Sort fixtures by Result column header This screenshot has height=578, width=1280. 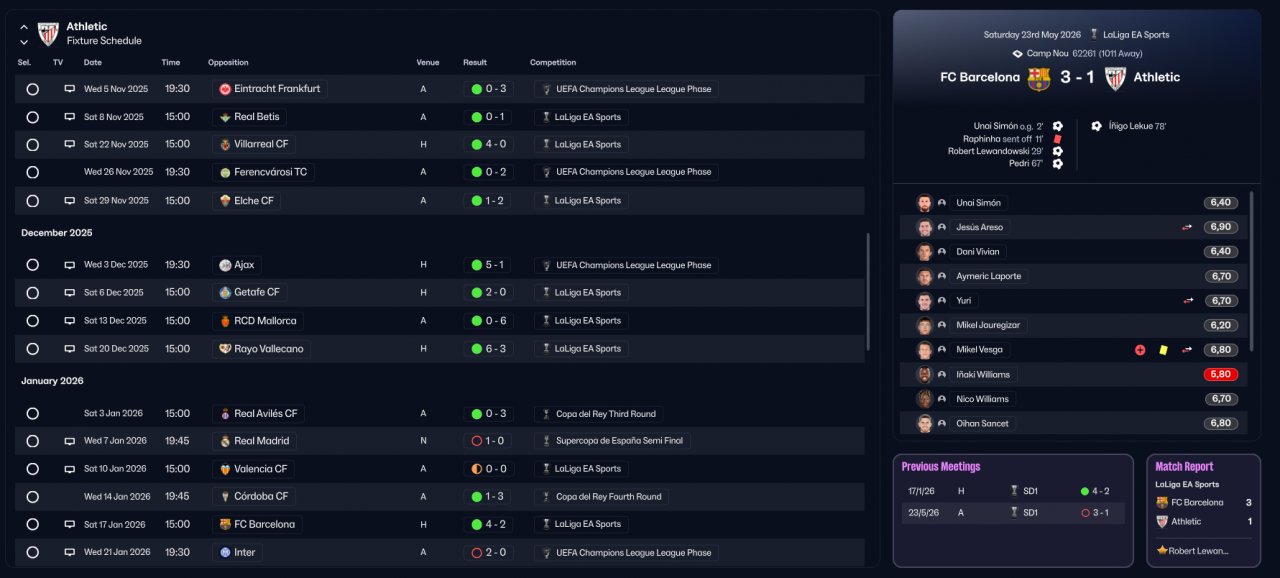475,63
